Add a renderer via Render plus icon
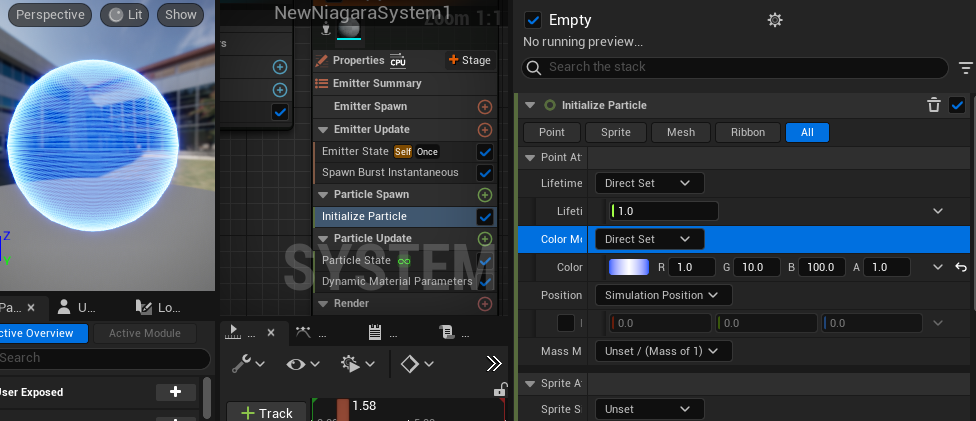Viewport: 976px width, 421px height. click(485, 304)
